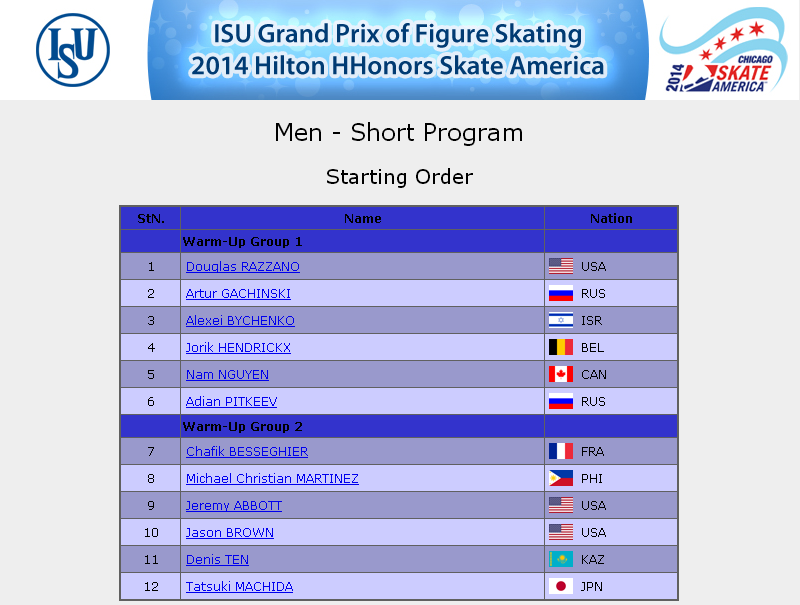Click the Japan flag icon next to JPN

561,587
